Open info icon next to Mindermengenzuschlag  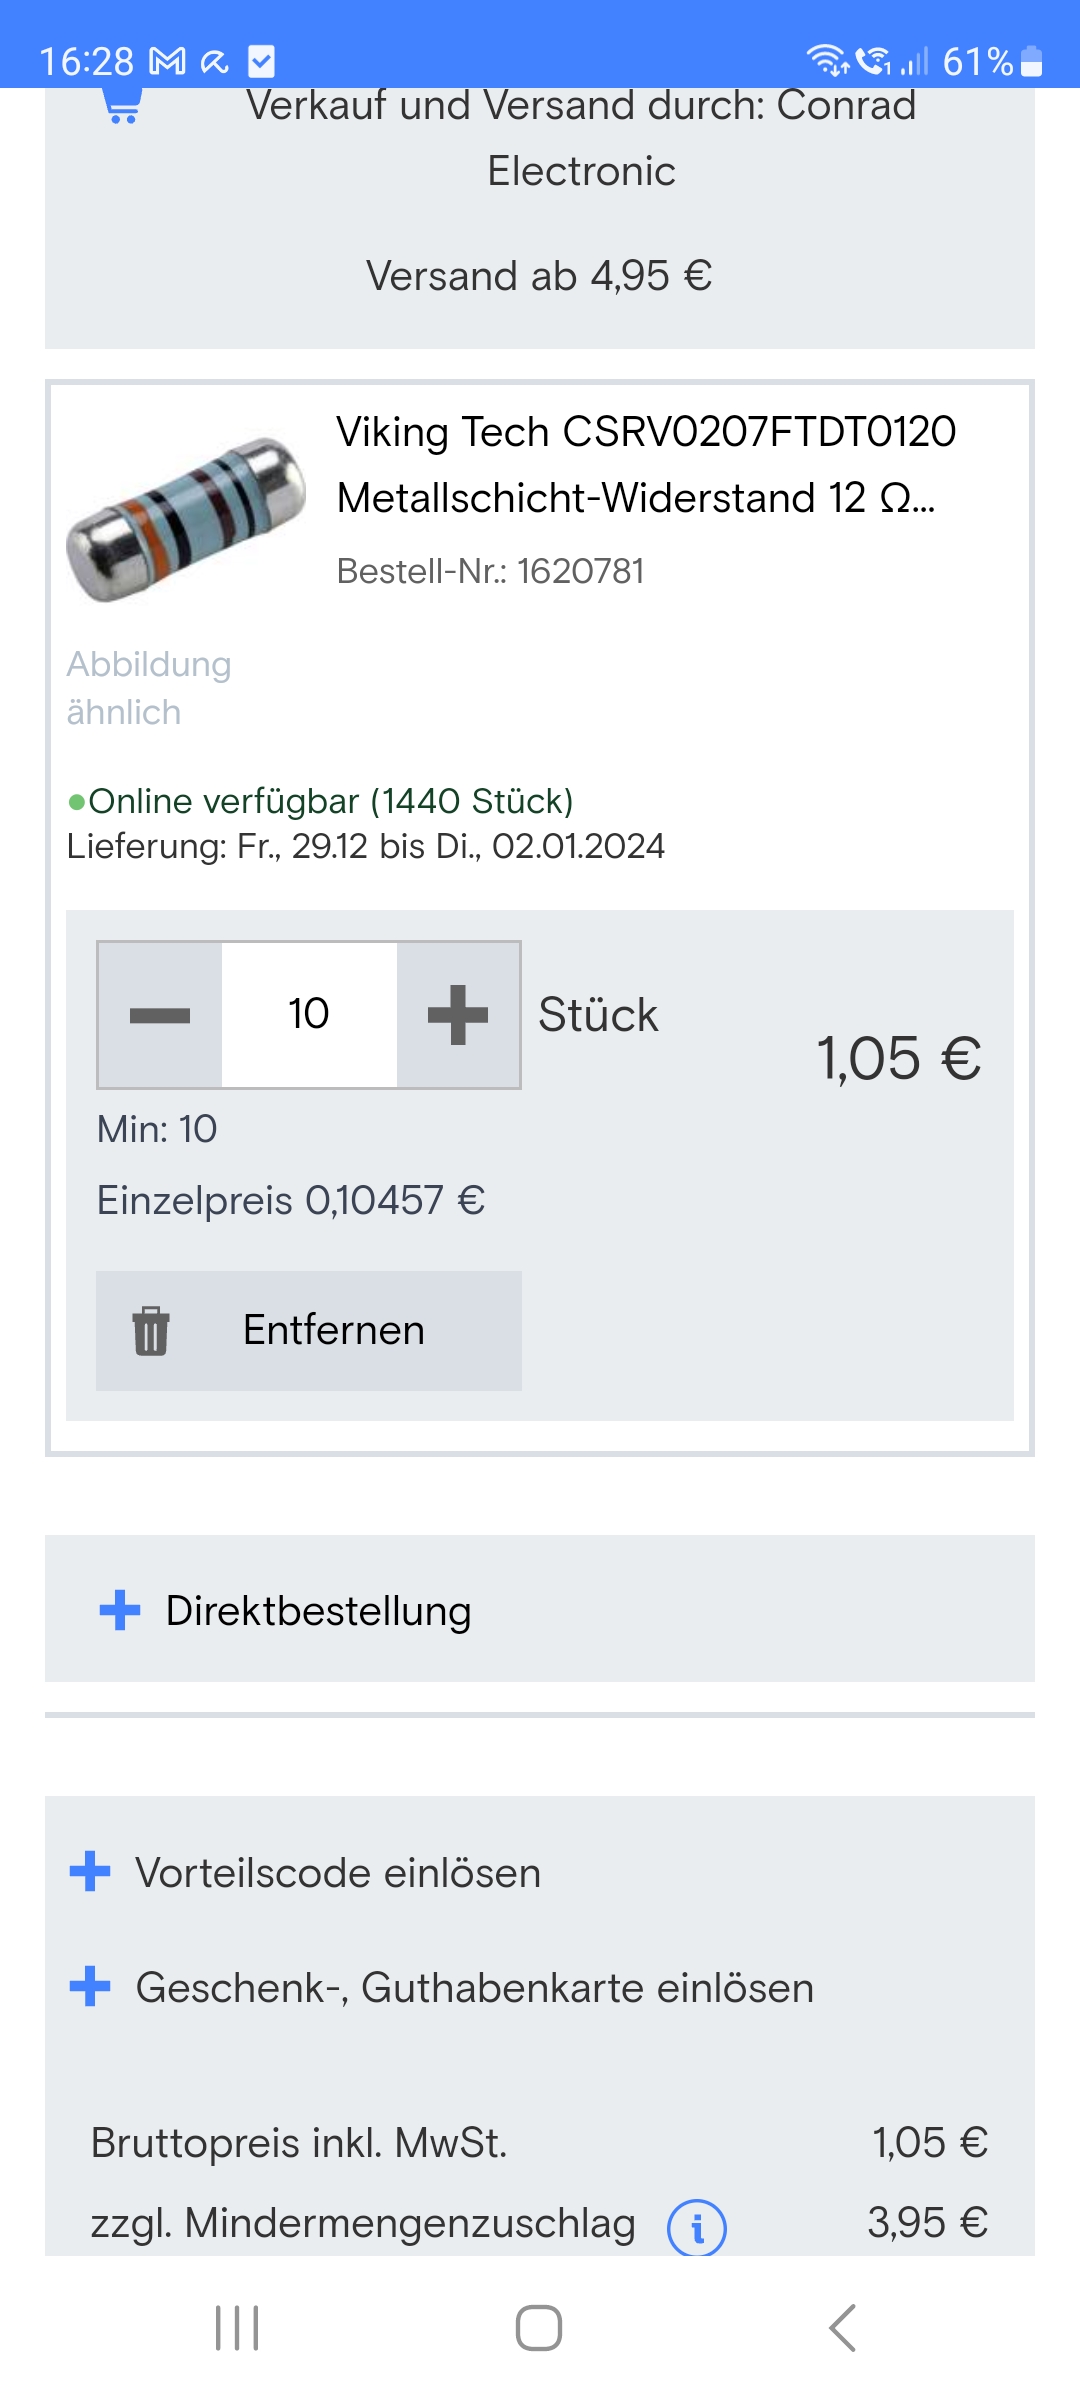(x=697, y=2227)
